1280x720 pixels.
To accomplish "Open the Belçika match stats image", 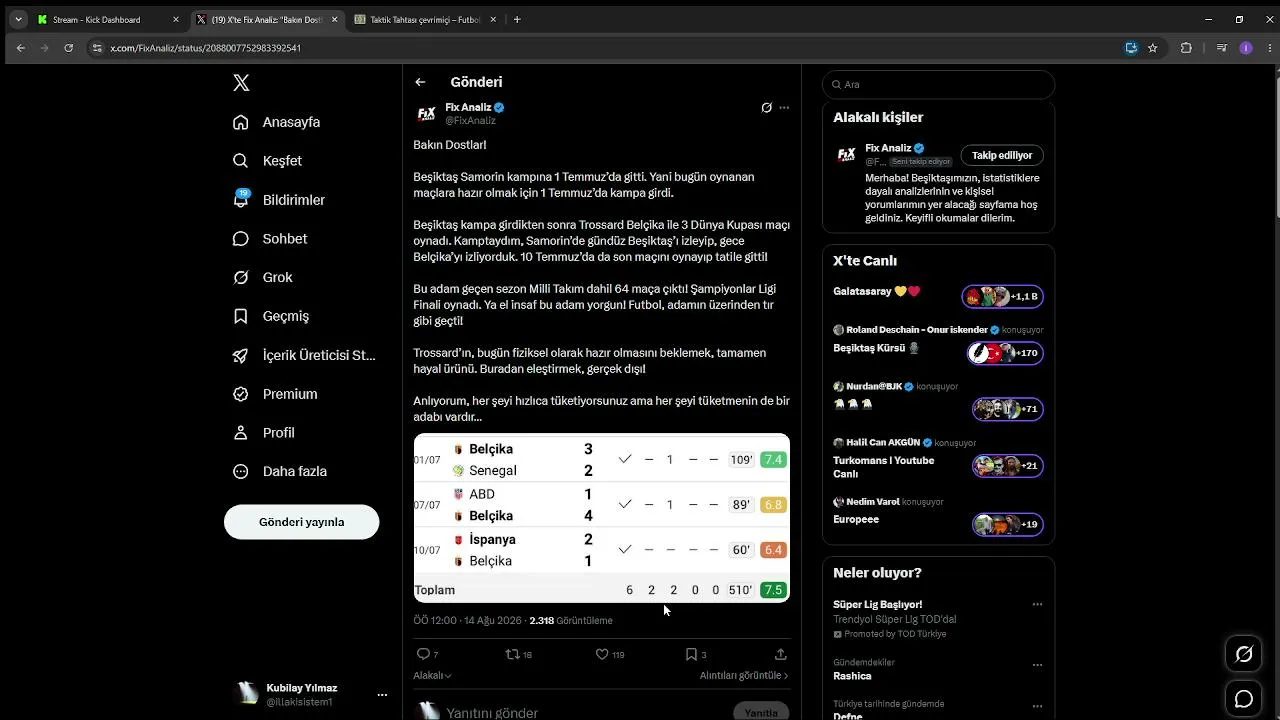I will point(602,517).
